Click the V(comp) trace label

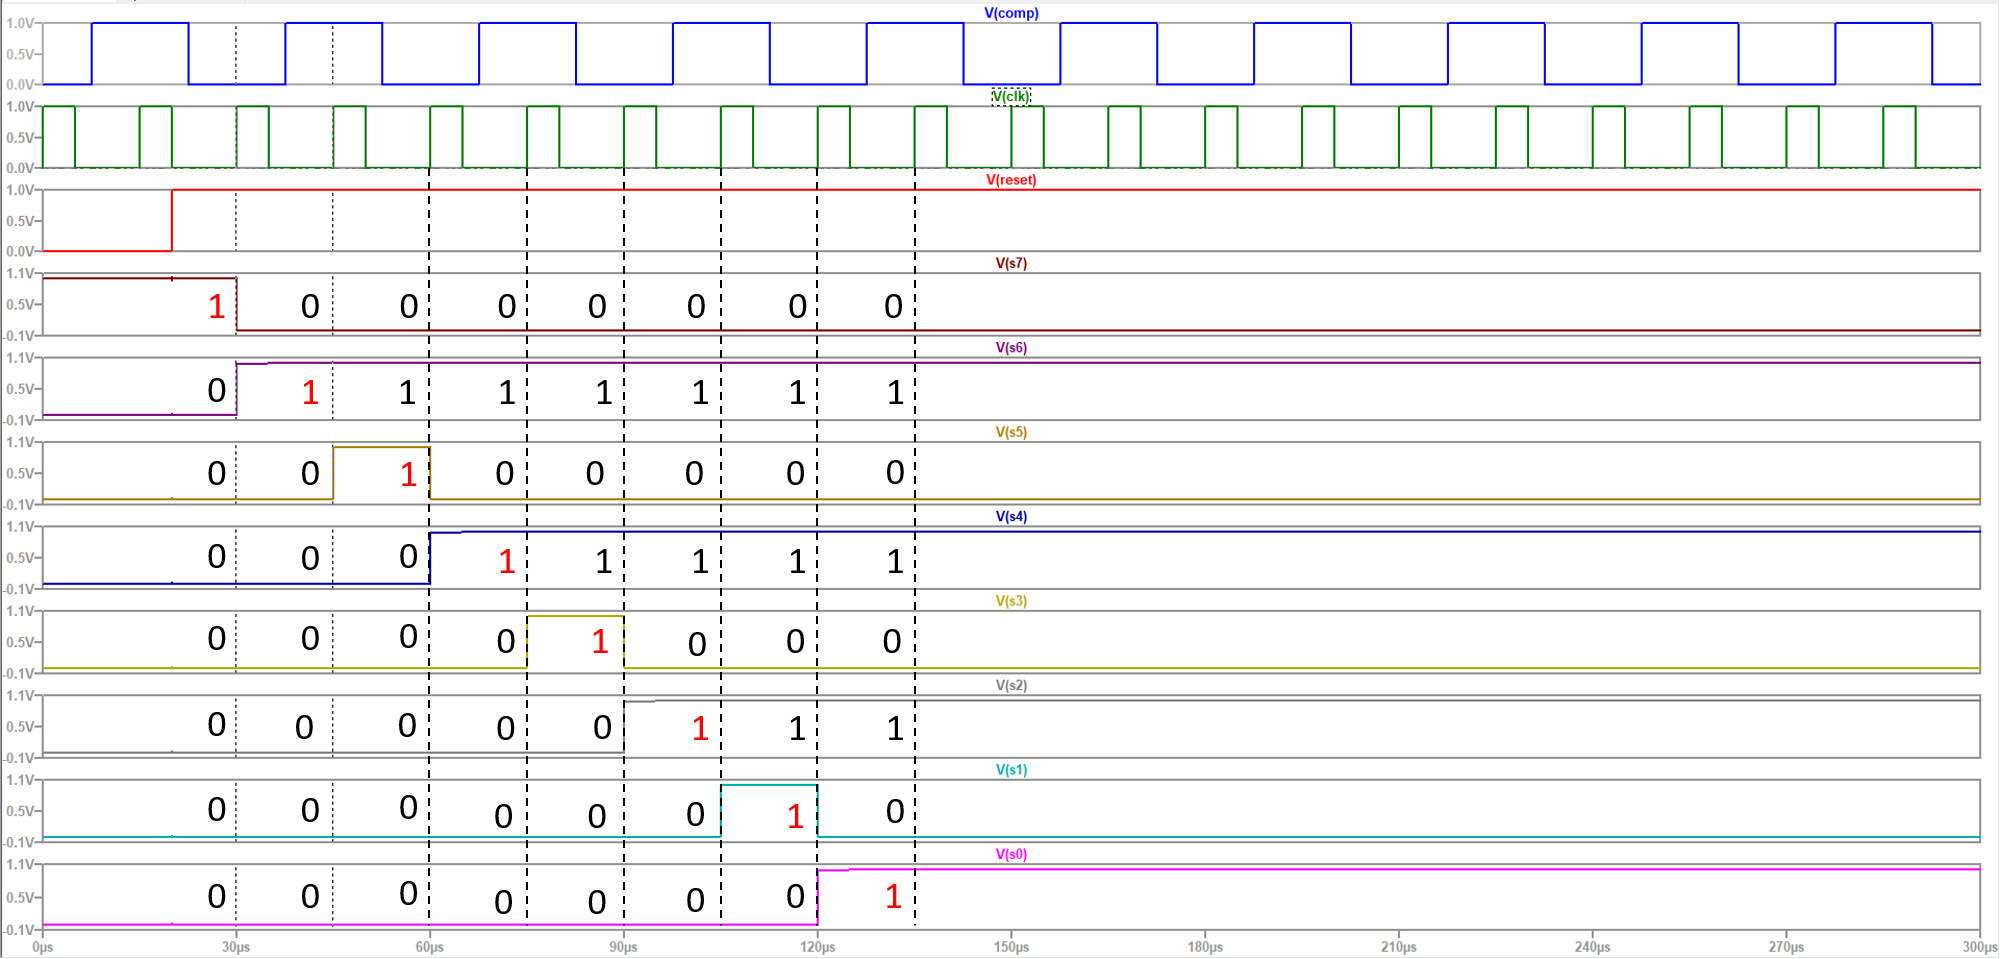1011,13
